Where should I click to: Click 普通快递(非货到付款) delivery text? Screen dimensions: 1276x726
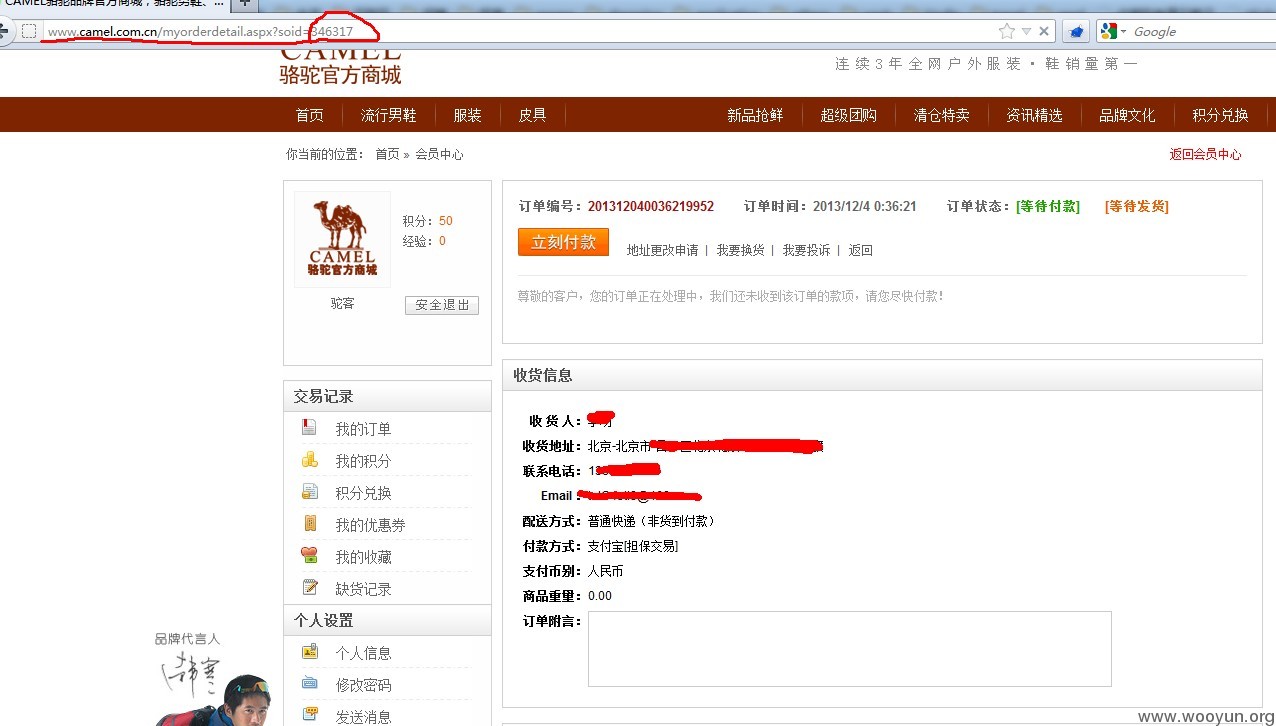coord(651,521)
